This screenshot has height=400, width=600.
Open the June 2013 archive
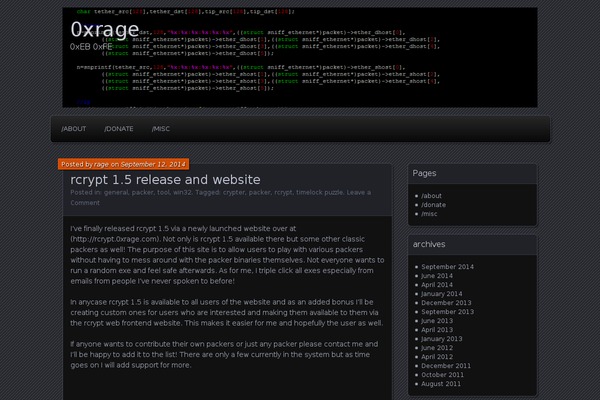click(437, 321)
